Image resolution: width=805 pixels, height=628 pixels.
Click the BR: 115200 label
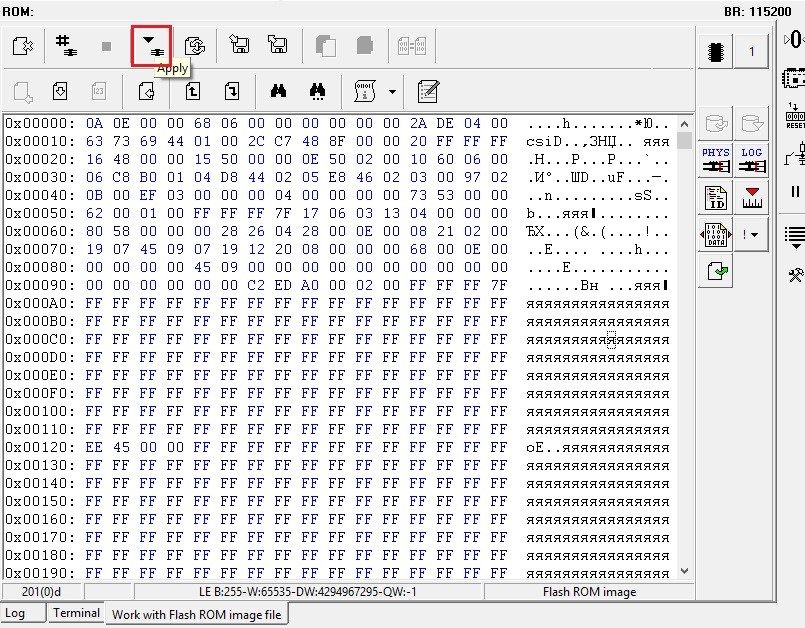pyautogui.click(x=758, y=11)
